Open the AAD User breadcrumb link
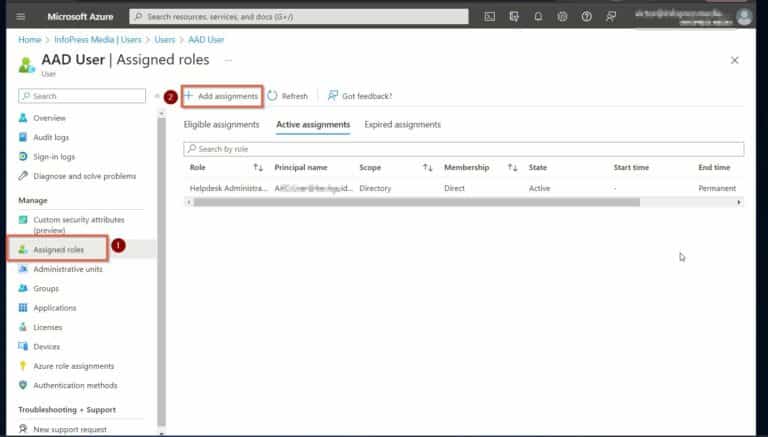 tap(206, 40)
